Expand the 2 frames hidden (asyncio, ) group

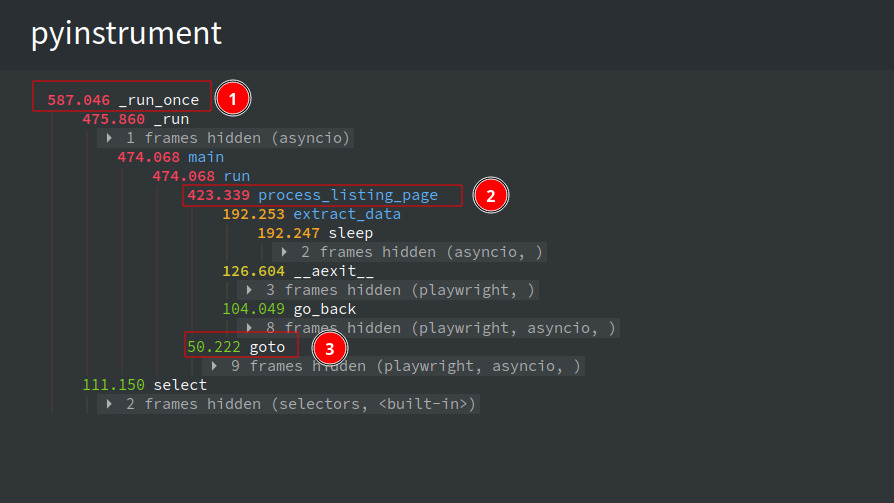point(408,252)
